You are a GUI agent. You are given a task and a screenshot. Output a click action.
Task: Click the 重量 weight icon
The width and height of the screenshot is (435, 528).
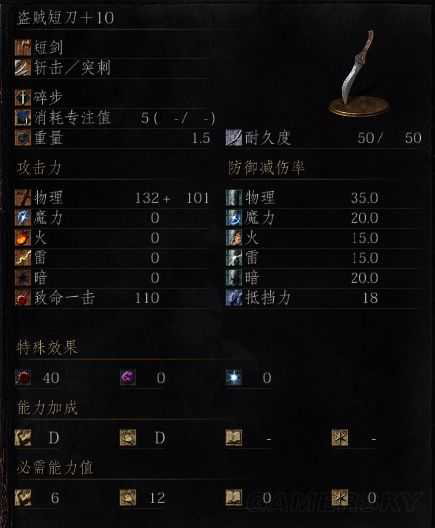click(x=23, y=137)
